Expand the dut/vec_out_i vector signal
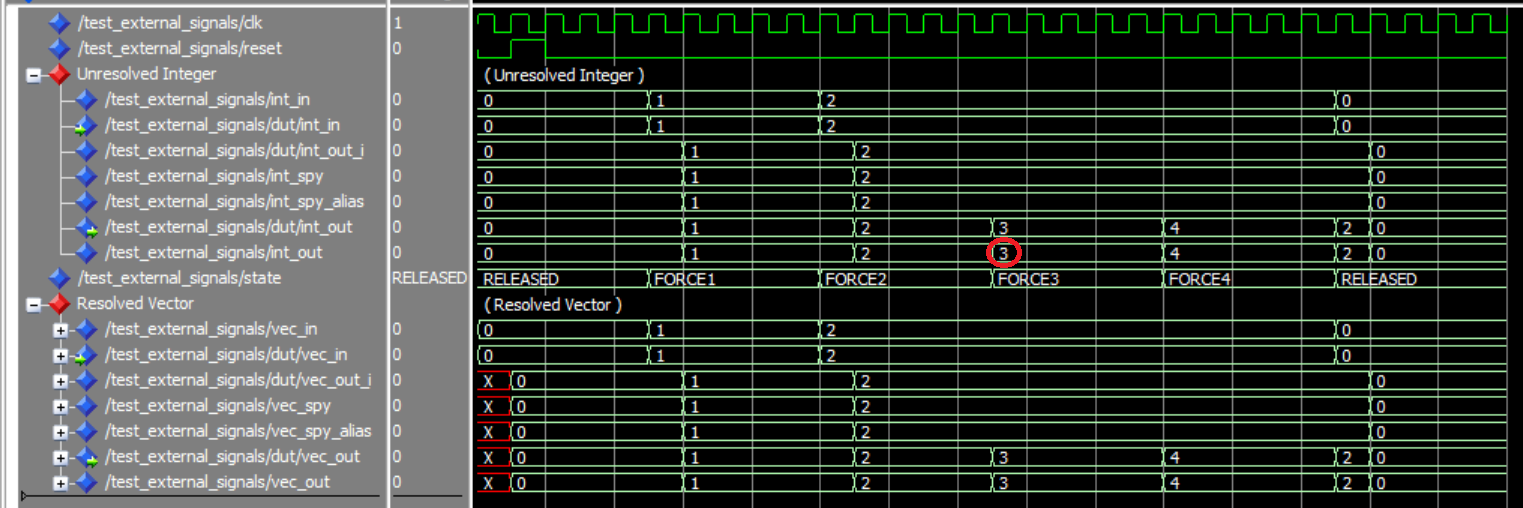The image size is (1523, 508). 61,380
